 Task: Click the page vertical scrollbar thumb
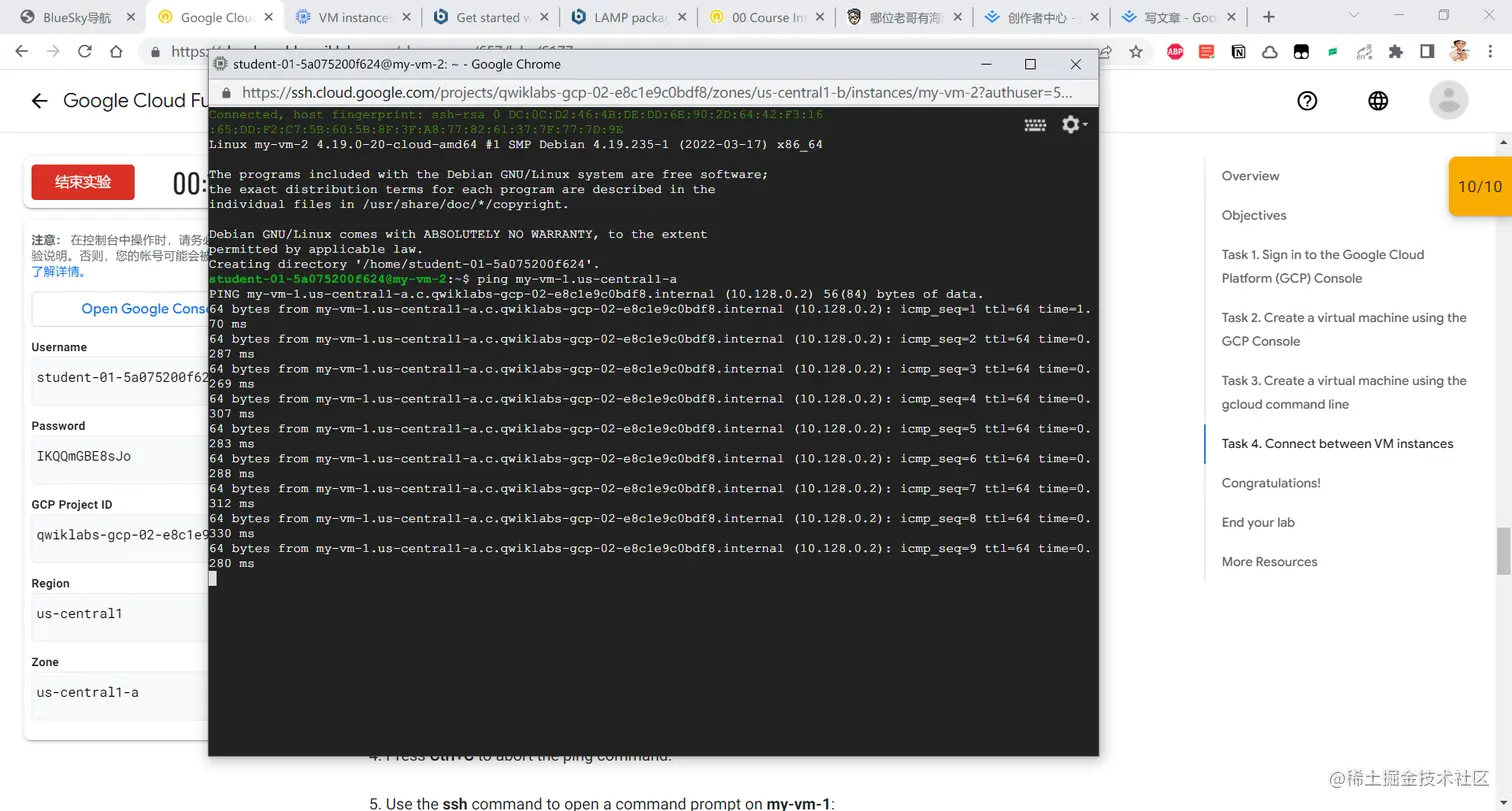pos(1503,551)
